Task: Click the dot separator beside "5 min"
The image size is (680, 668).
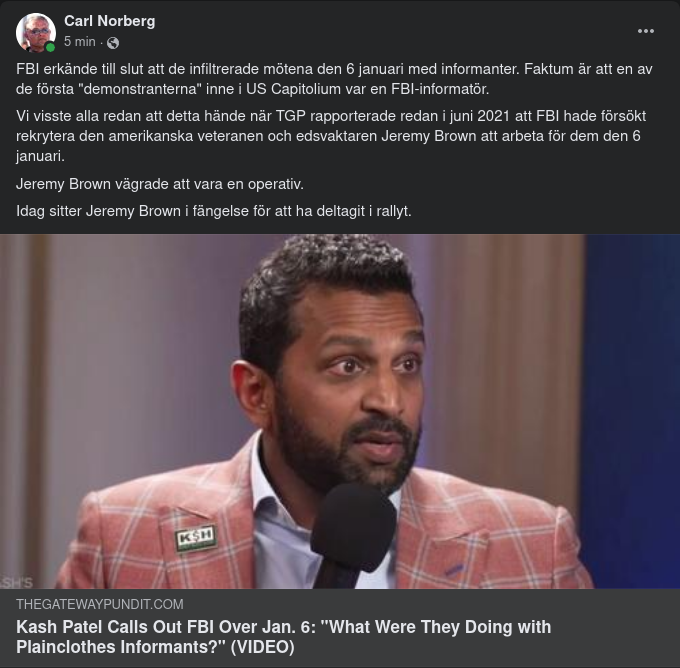Action: tap(102, 43)
